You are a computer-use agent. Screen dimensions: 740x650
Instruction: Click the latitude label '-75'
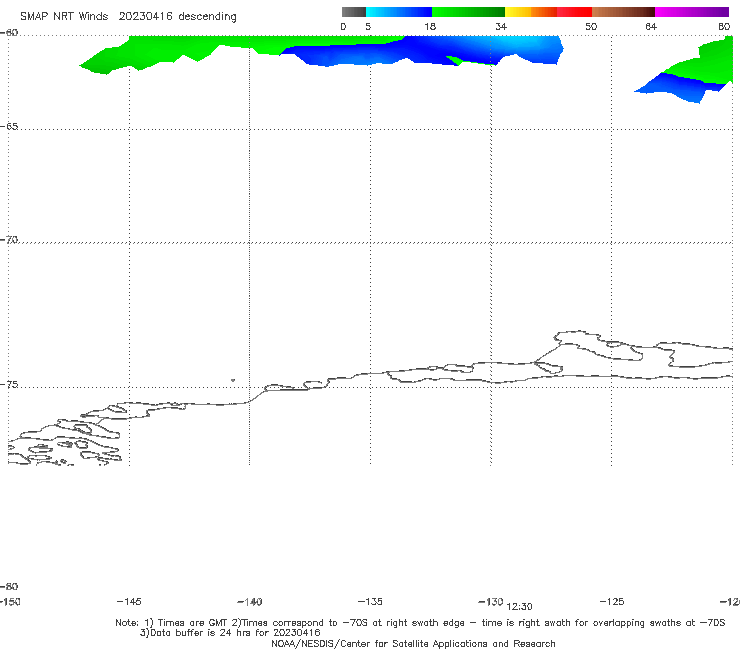pos(9,385)
